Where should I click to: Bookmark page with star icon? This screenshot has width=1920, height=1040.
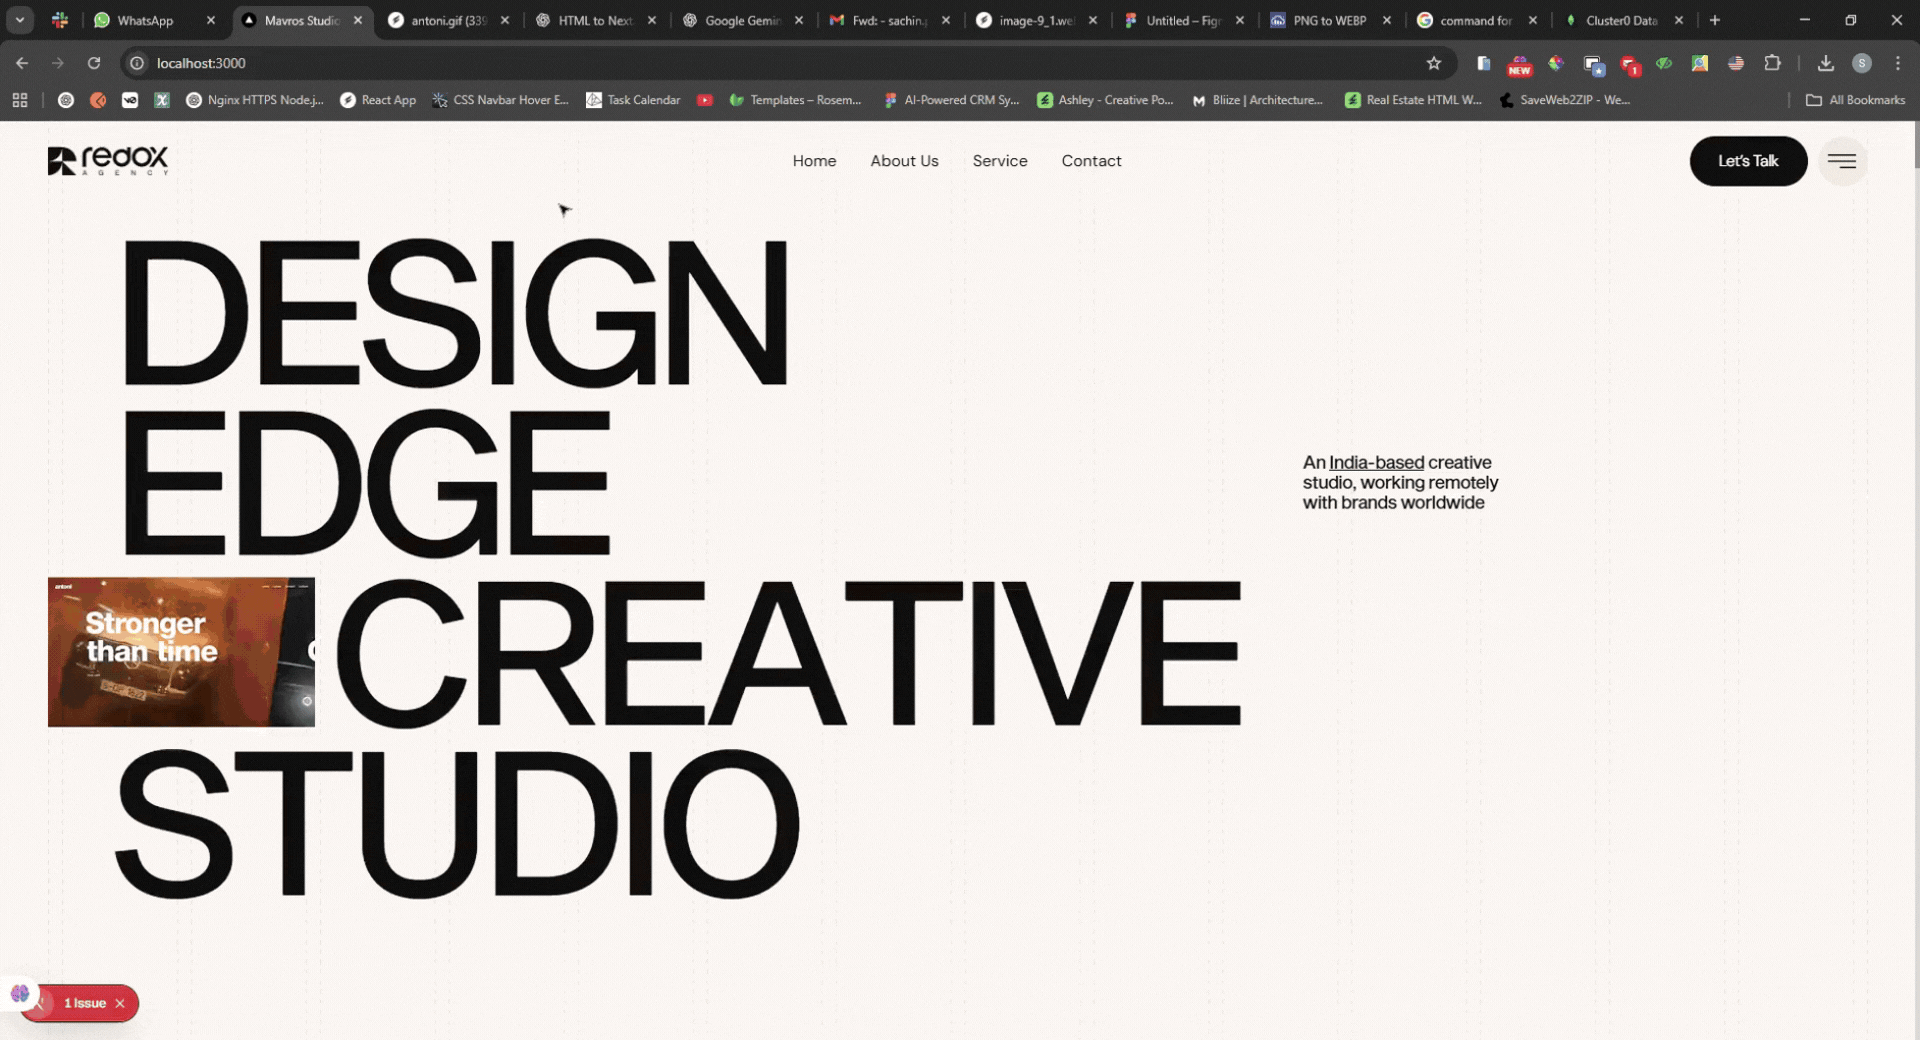(1433, 63)
